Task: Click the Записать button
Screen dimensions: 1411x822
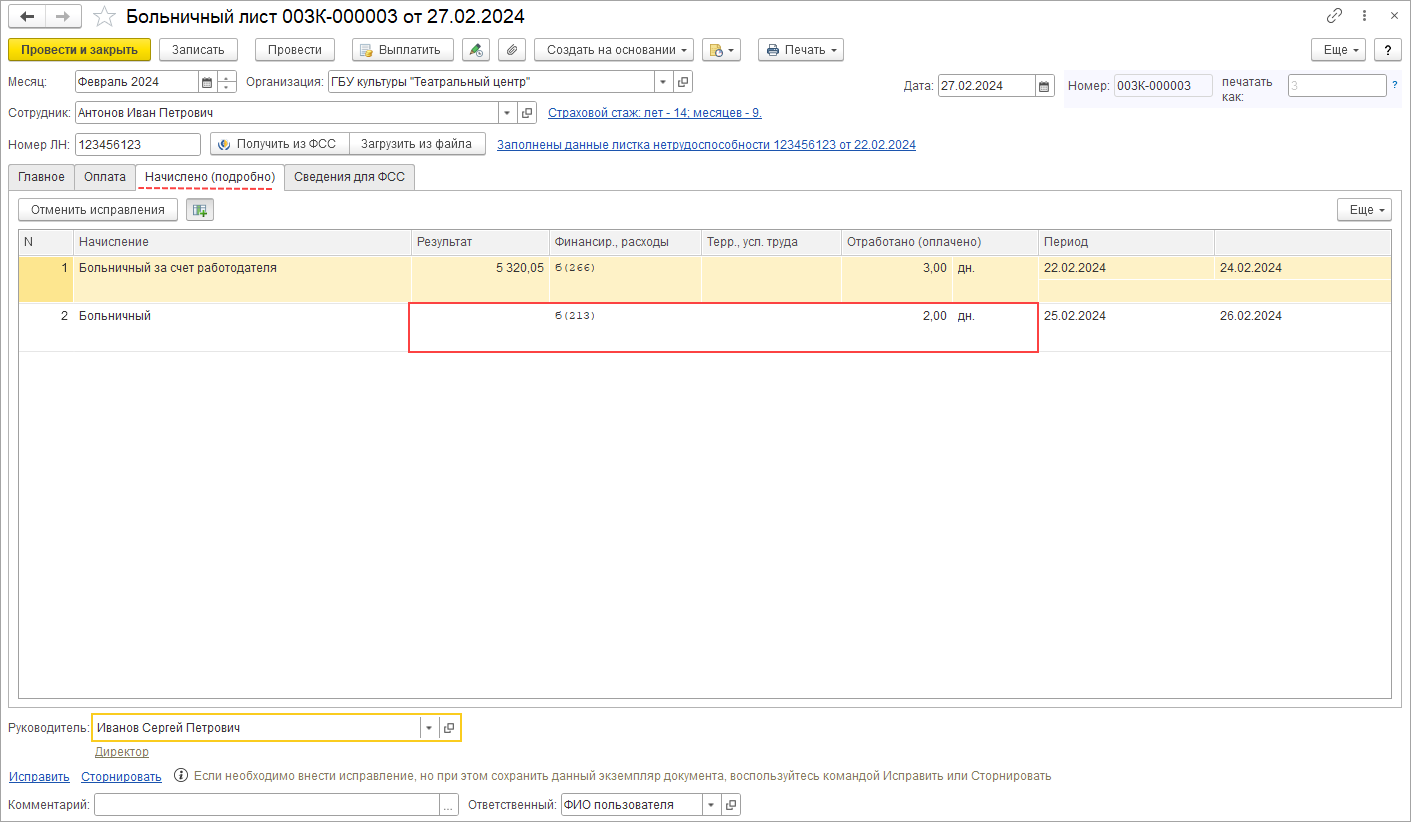Action: (198, 50)
